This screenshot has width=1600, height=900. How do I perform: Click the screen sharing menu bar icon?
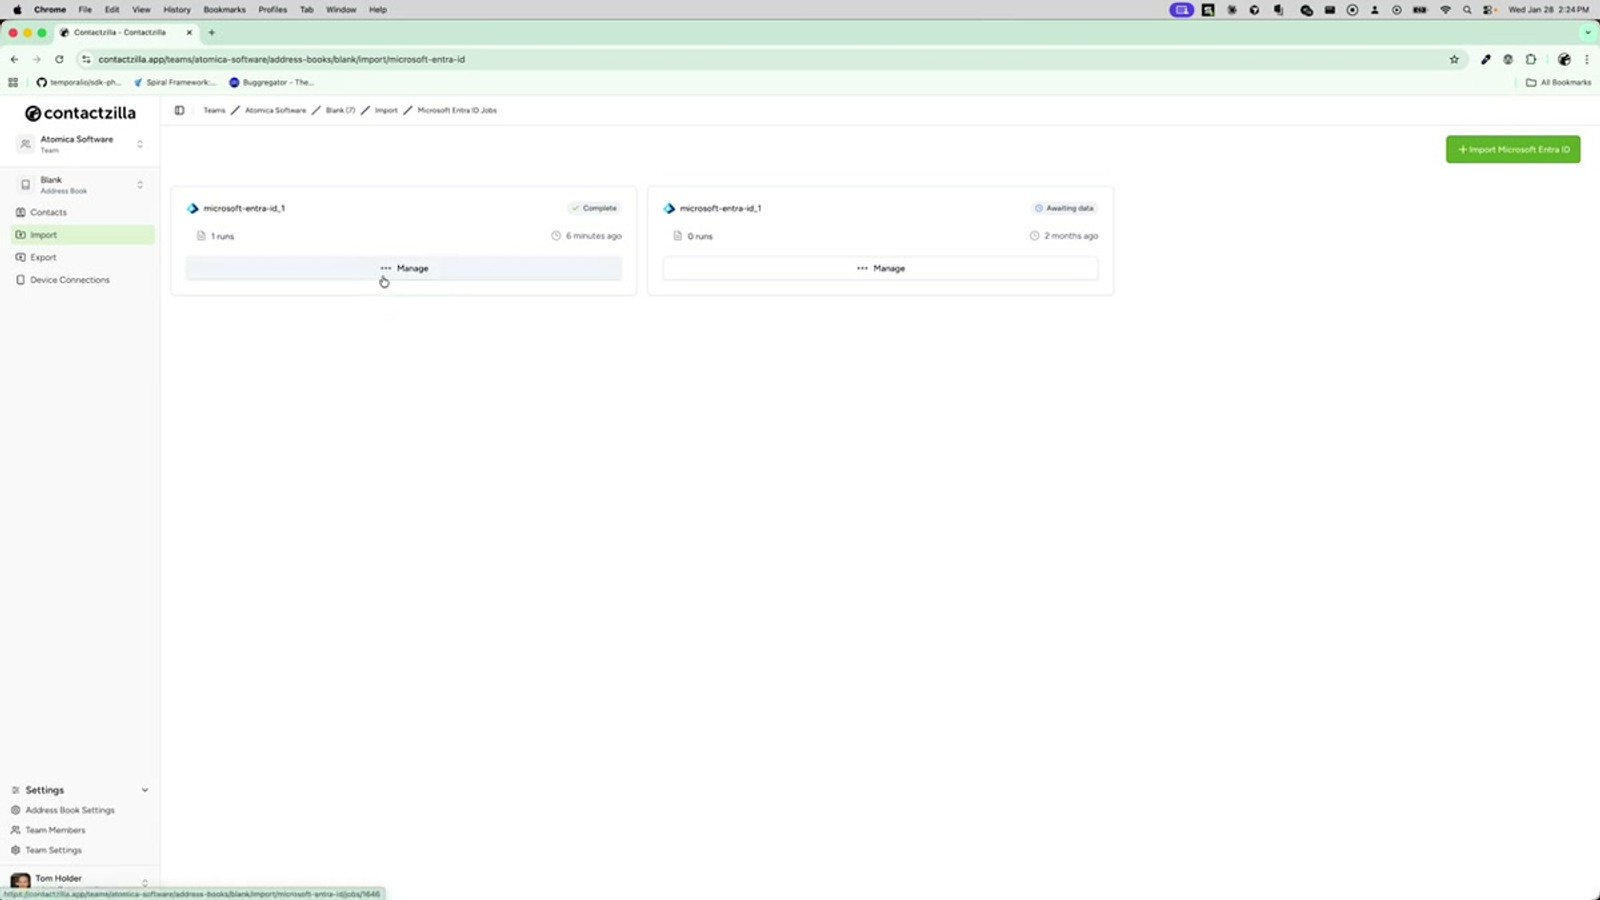[x=1181, y=10]
